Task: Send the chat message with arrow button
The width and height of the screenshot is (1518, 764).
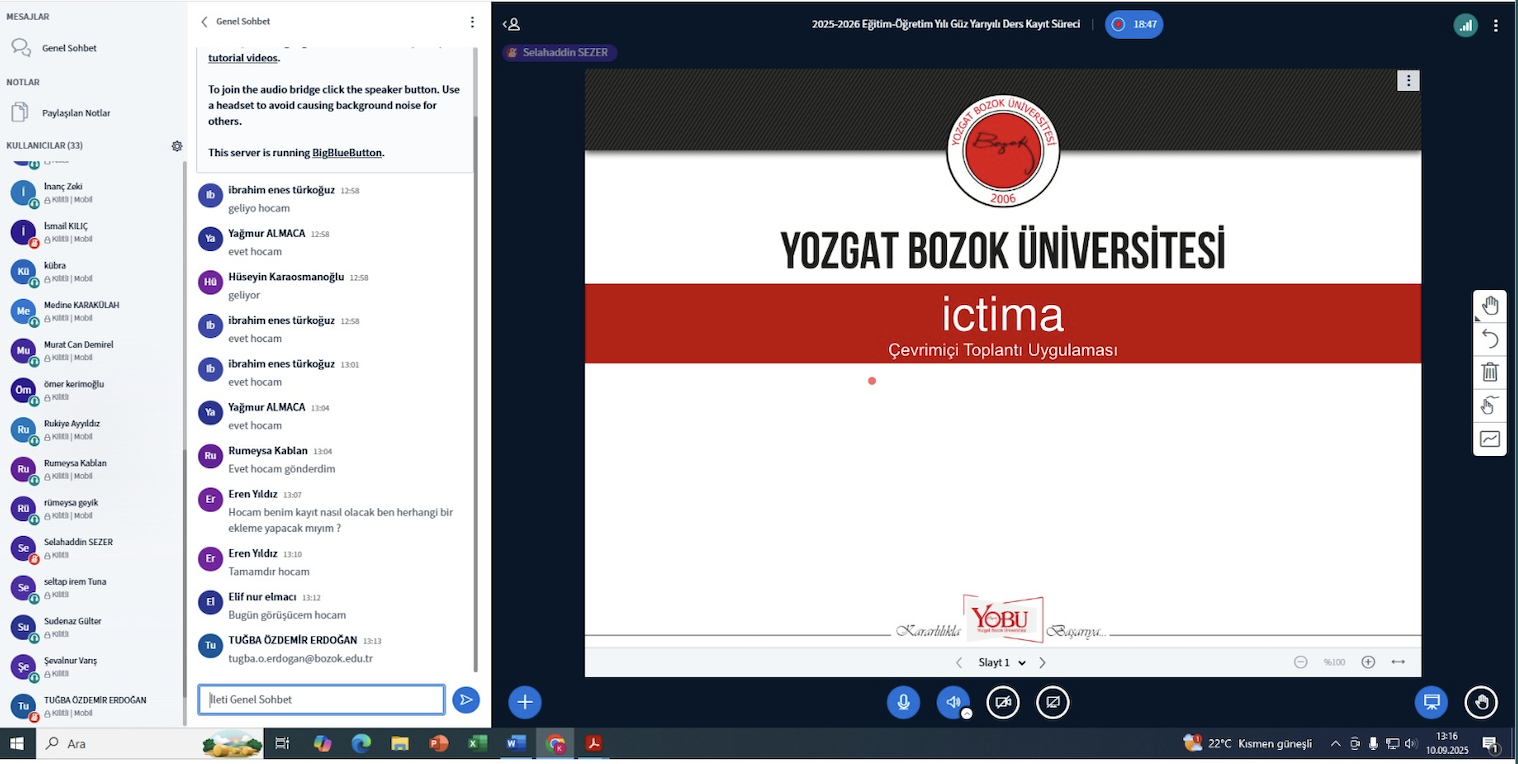Action: click(x=465, y=700)
